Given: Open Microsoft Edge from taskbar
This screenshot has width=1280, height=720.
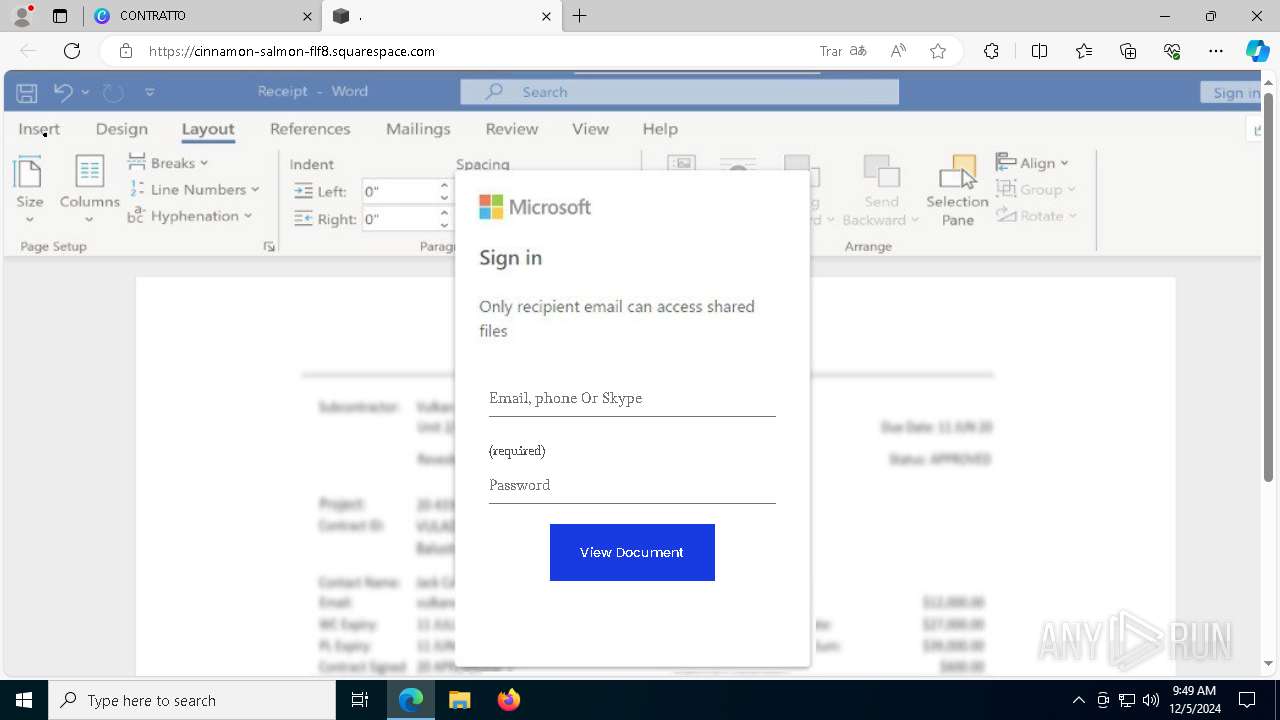Looking at the screenshot, I should click(411, 700).
